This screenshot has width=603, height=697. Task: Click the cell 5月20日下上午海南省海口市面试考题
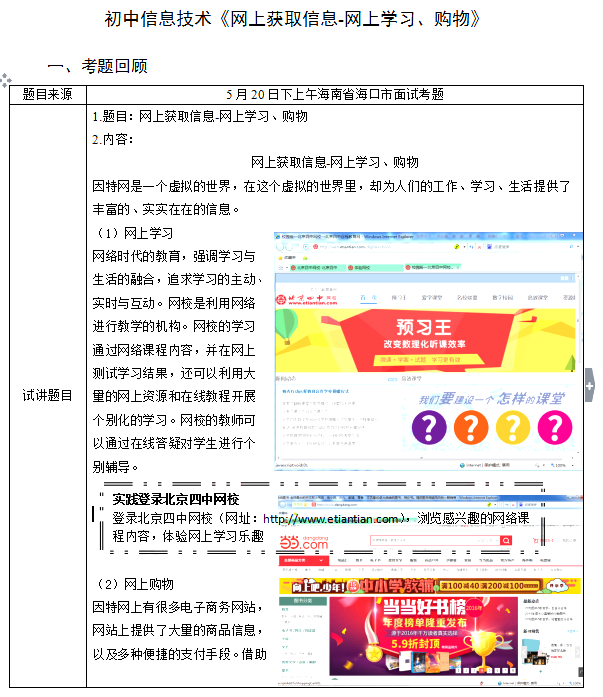click(335, 94)
